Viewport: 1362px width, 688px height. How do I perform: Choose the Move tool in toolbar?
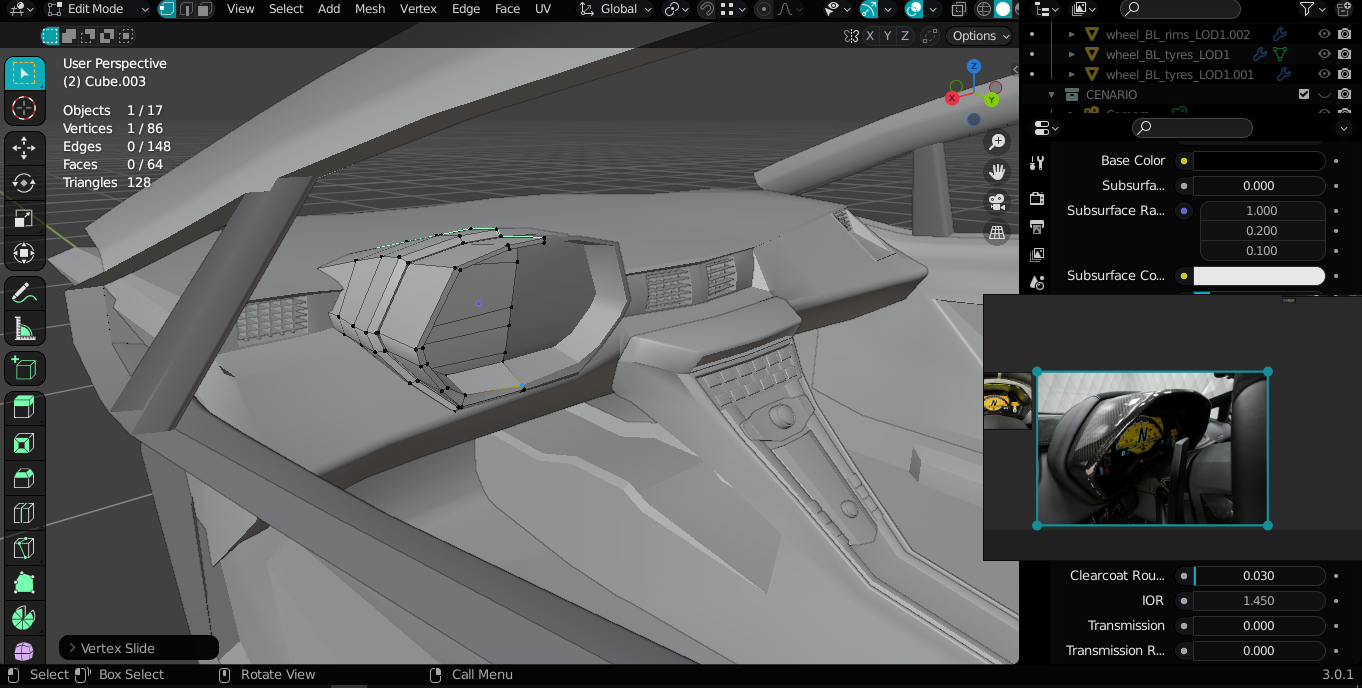25,148
